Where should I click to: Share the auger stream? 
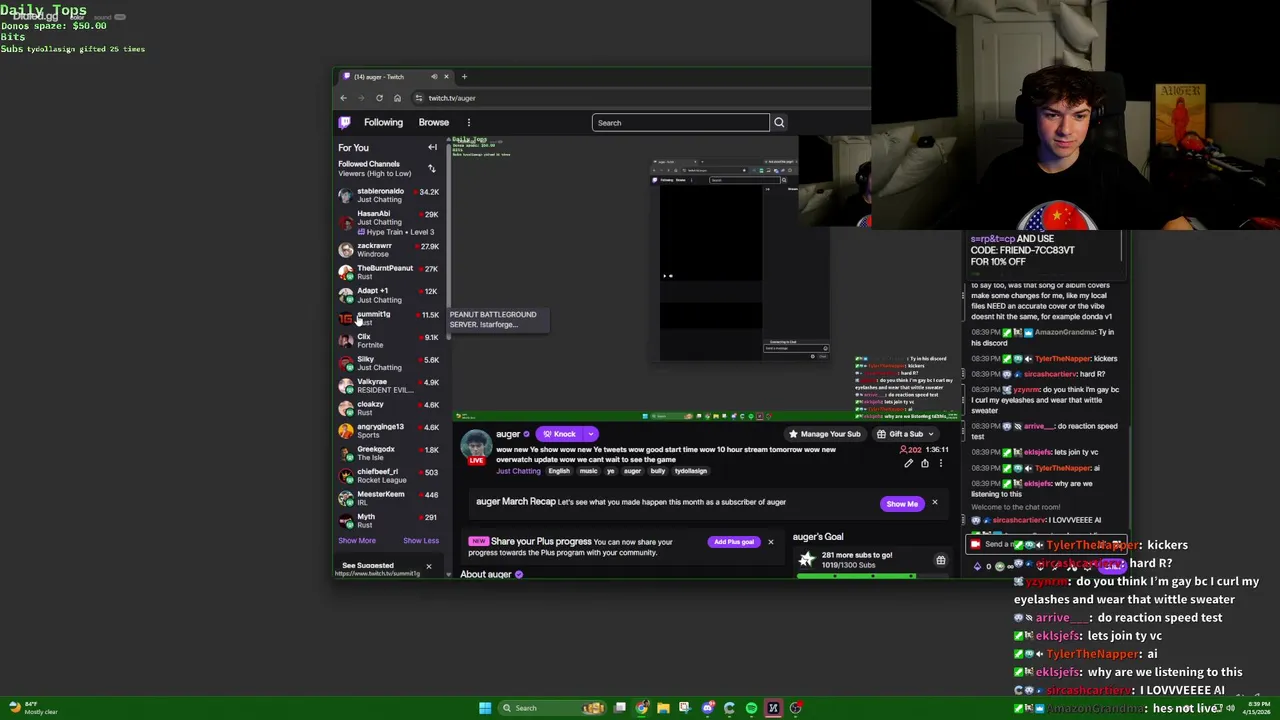pyautogui.click(x=925, y=464)
